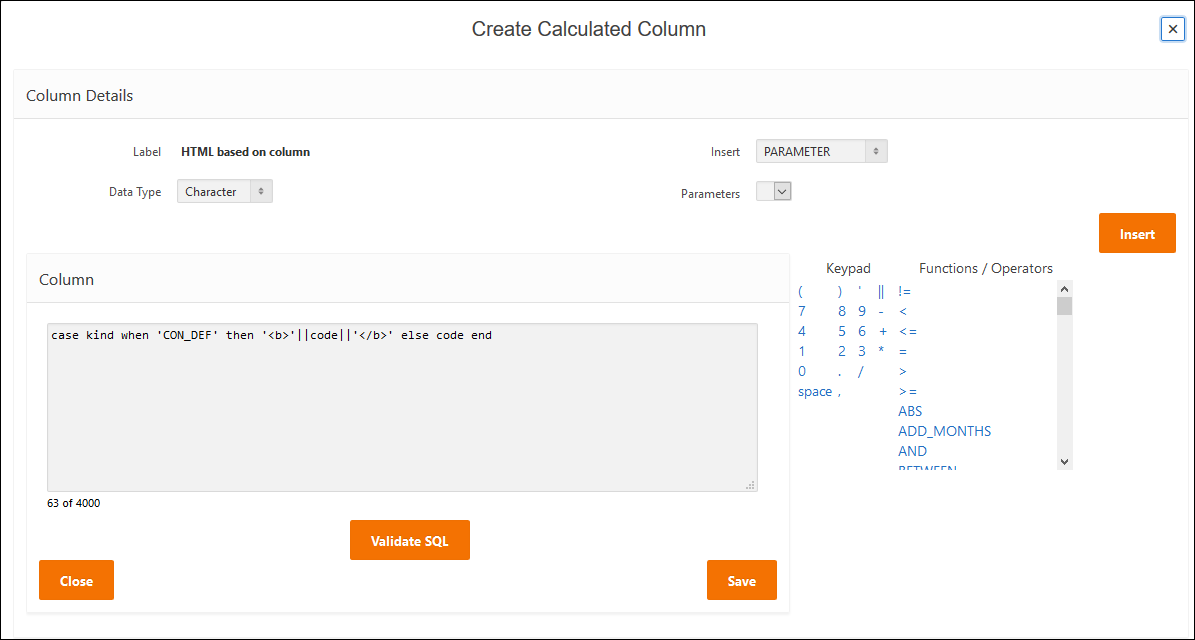The image size is (1195, 640).
Task: Insert the asterisk multiply operator
Action: 881,352
